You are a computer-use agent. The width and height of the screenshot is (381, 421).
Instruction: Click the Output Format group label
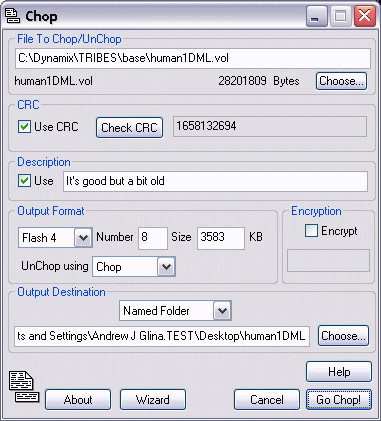(51, 211)
